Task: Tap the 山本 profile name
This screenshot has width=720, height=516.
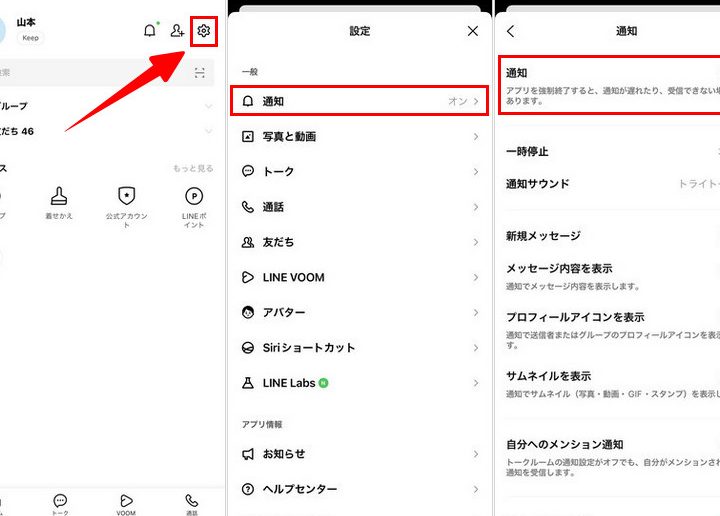Action: [x=26, y=22]
